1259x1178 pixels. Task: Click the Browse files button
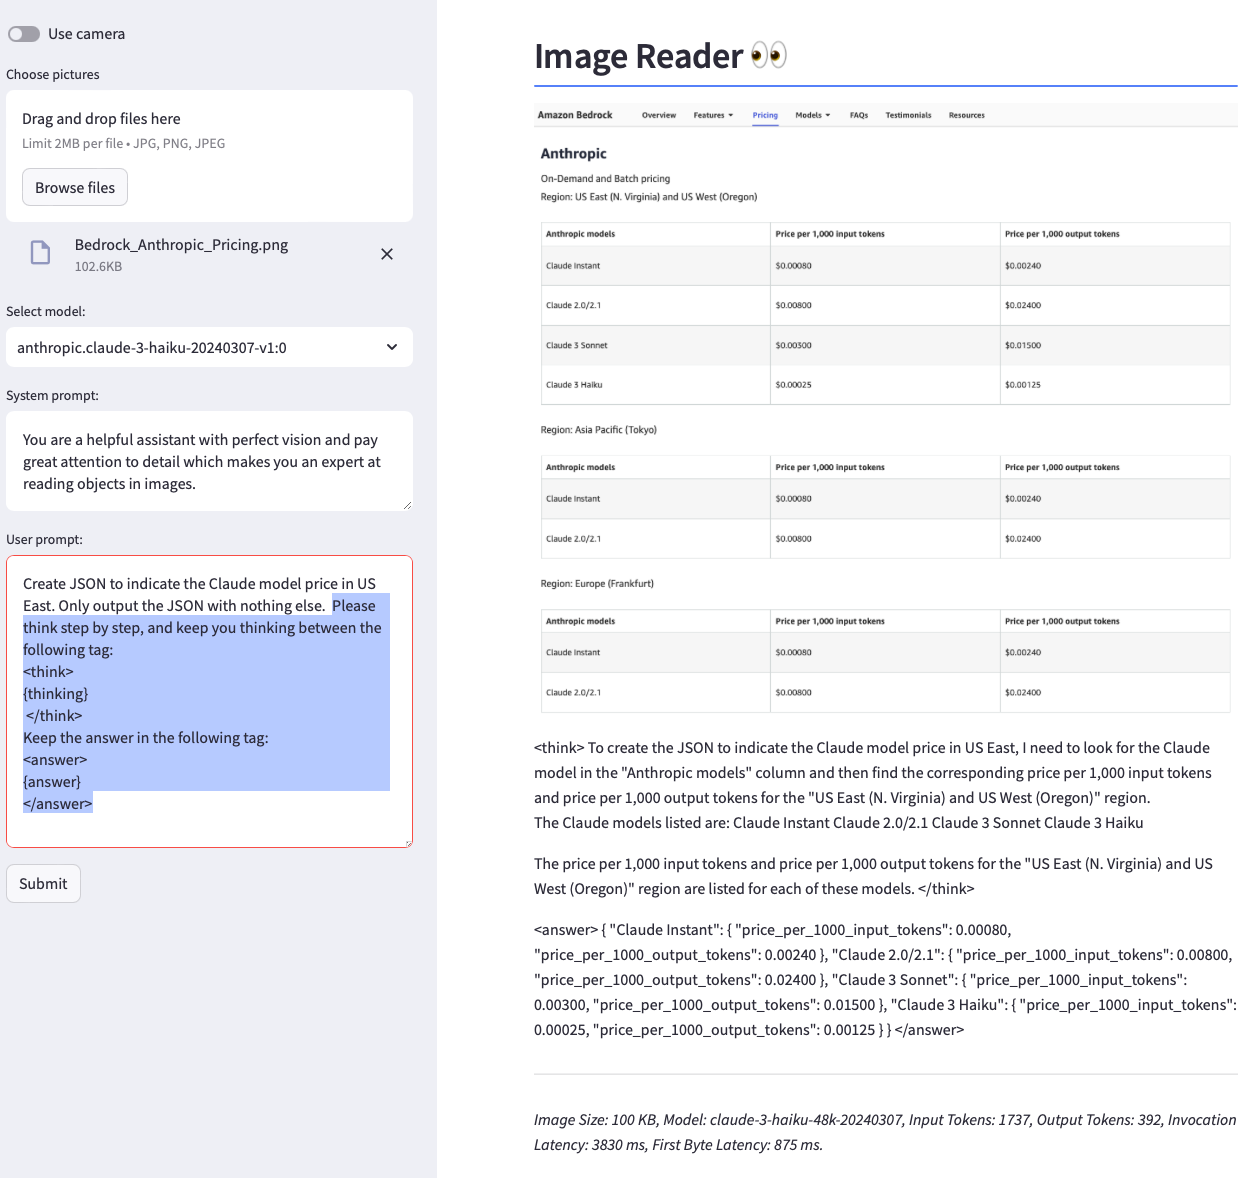click(x=75, y=187)
